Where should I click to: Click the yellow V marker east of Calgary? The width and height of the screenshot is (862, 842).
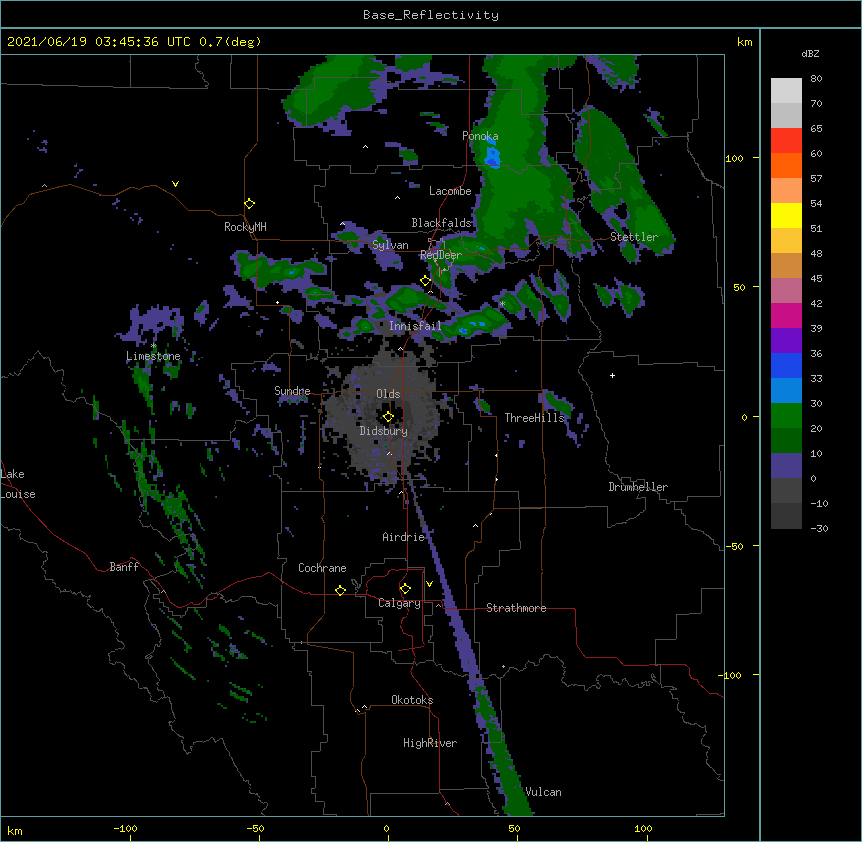coord(429,584)
